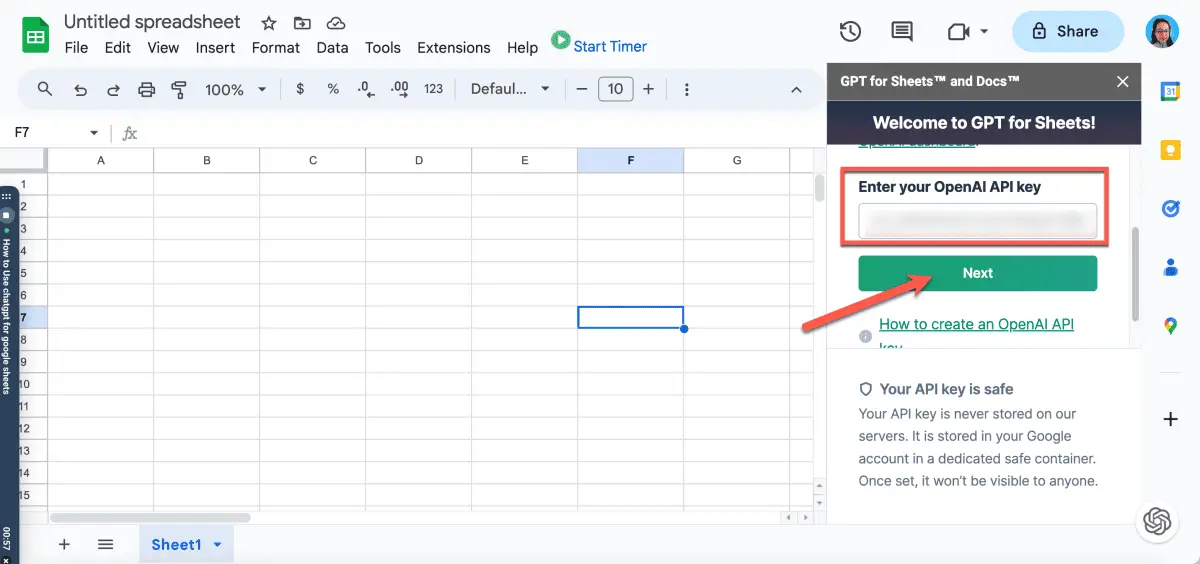Click the green Next button
This screenshot has height=564, width=1200.
pyautogui.click(x=977, y=273)
